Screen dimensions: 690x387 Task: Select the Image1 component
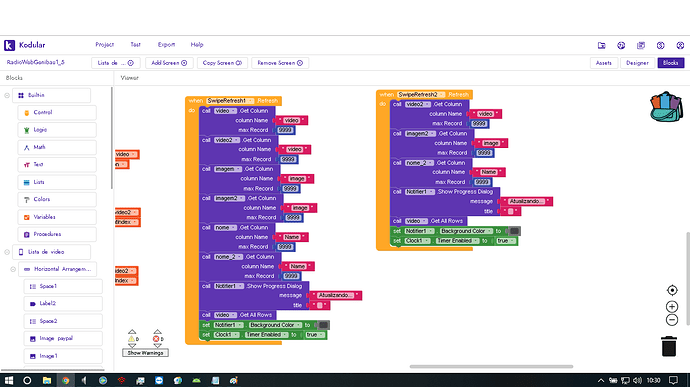click(63, 356)
